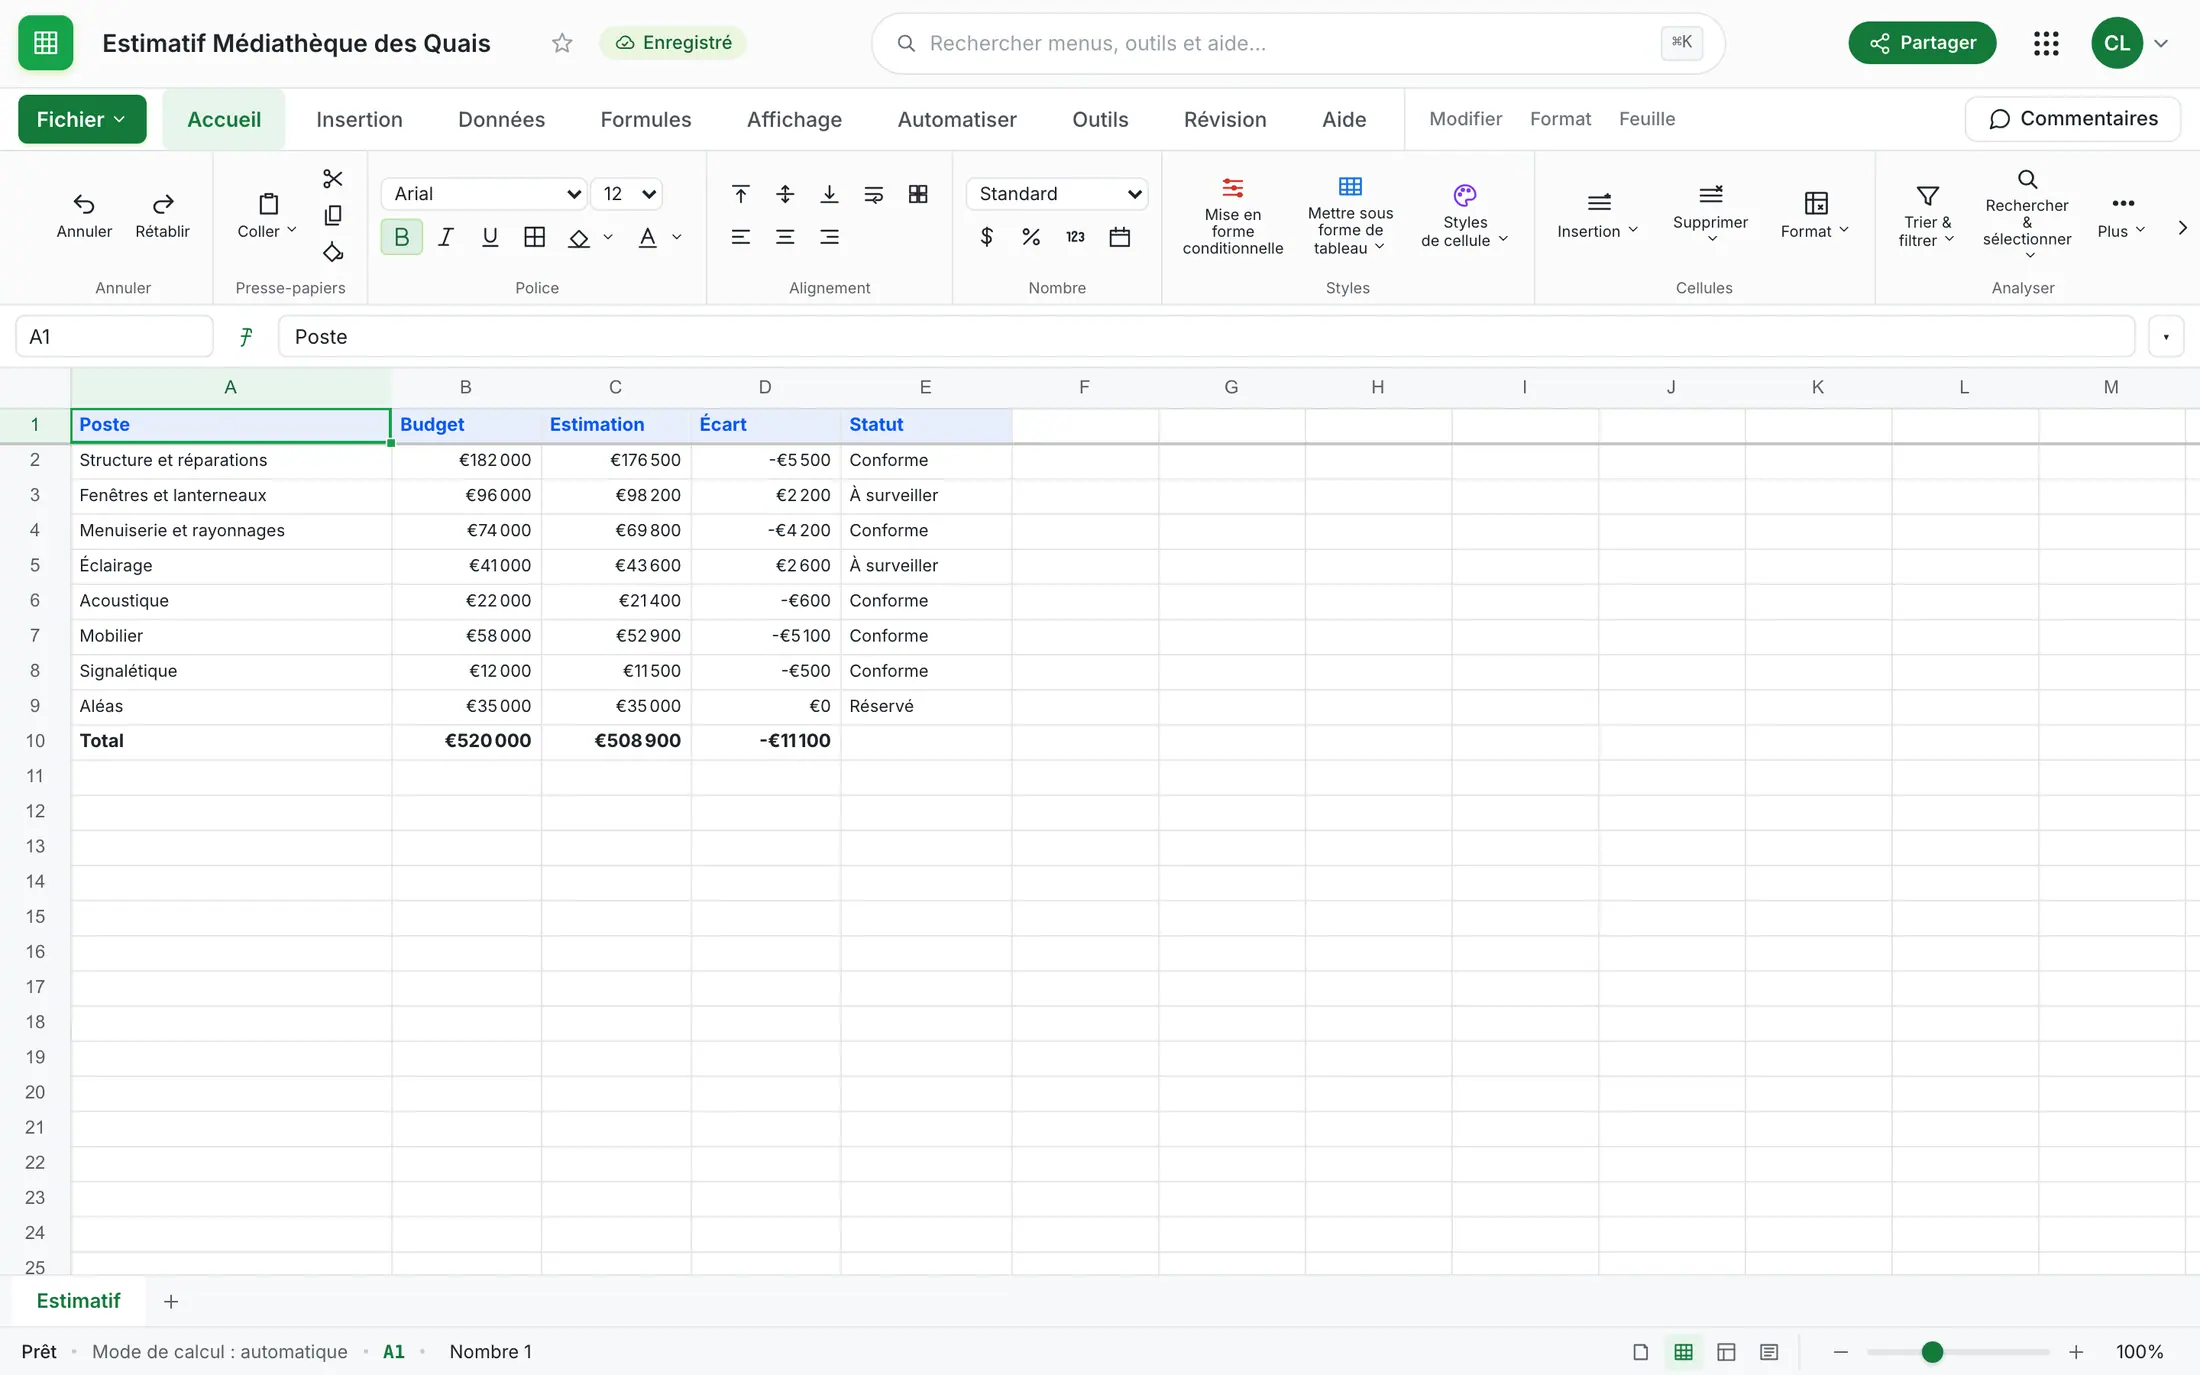Click the Rétablir redo arrow
Viewport: 2200px width, 1375px height.
(x=162, y=215)
